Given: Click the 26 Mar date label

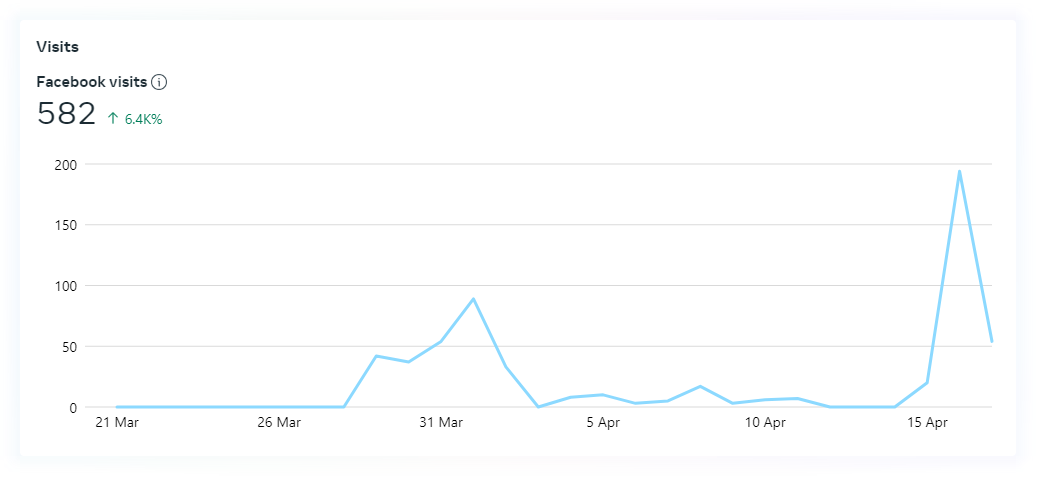Looking at the screenshot, I should point(278,423).
